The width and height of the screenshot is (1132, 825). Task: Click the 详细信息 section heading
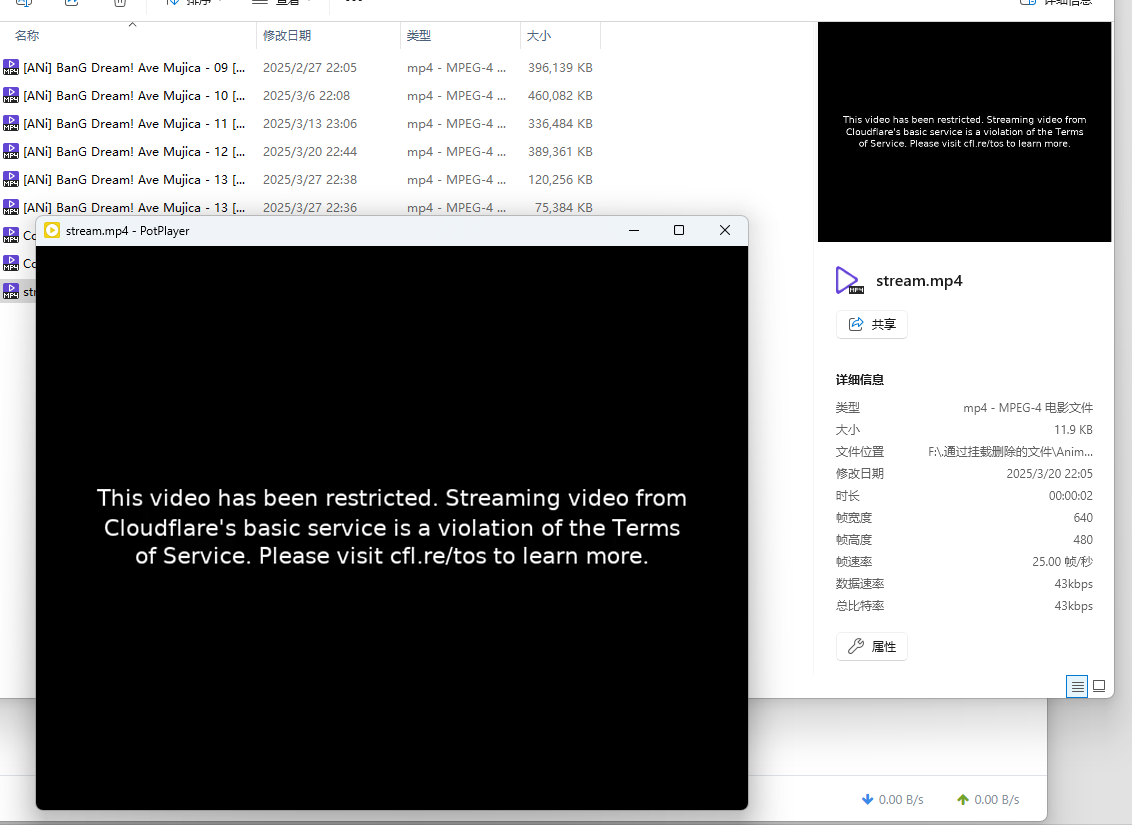(860, 380)
